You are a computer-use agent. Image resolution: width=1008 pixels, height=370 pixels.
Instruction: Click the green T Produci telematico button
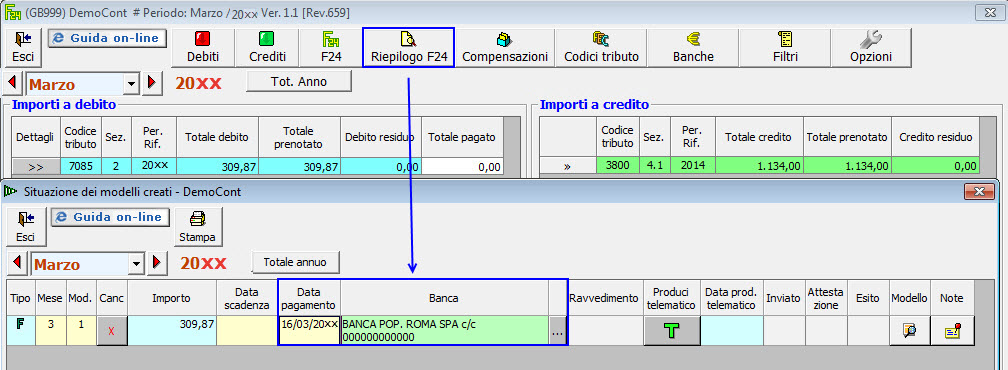pyautogui.click(x=672, y=331)
